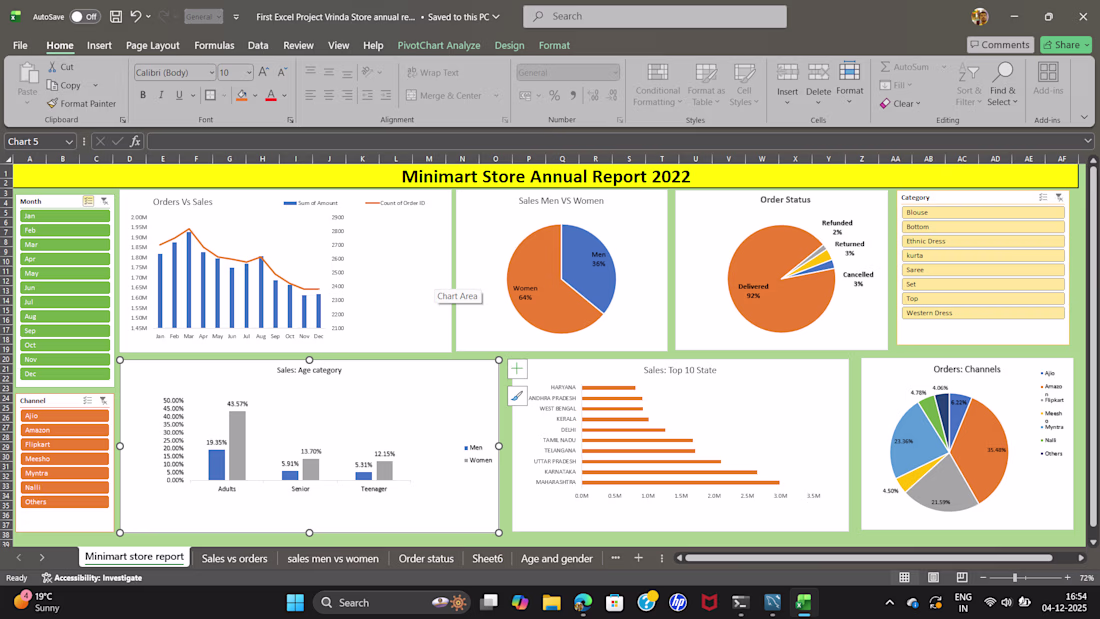
Task: Open Chart Styles brush button
Action: click(x=517, y=397)
